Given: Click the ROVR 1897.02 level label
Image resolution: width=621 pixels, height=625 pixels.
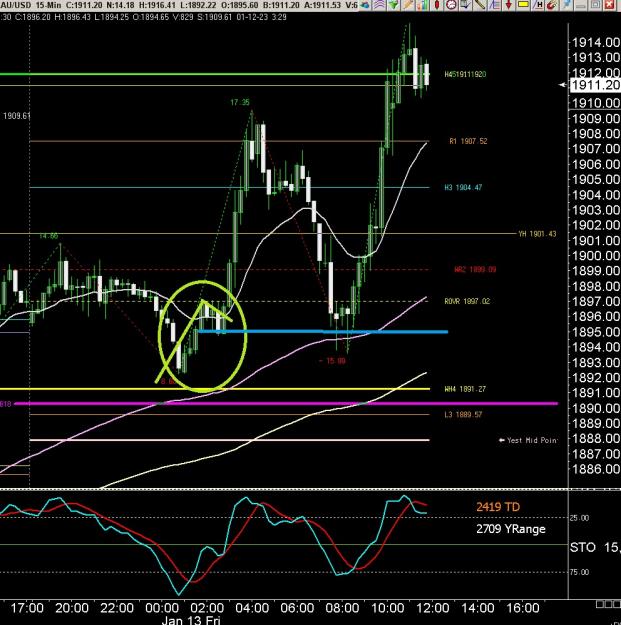Looking at the screenshot, I should pyautogui.click(x=467, y=301).
